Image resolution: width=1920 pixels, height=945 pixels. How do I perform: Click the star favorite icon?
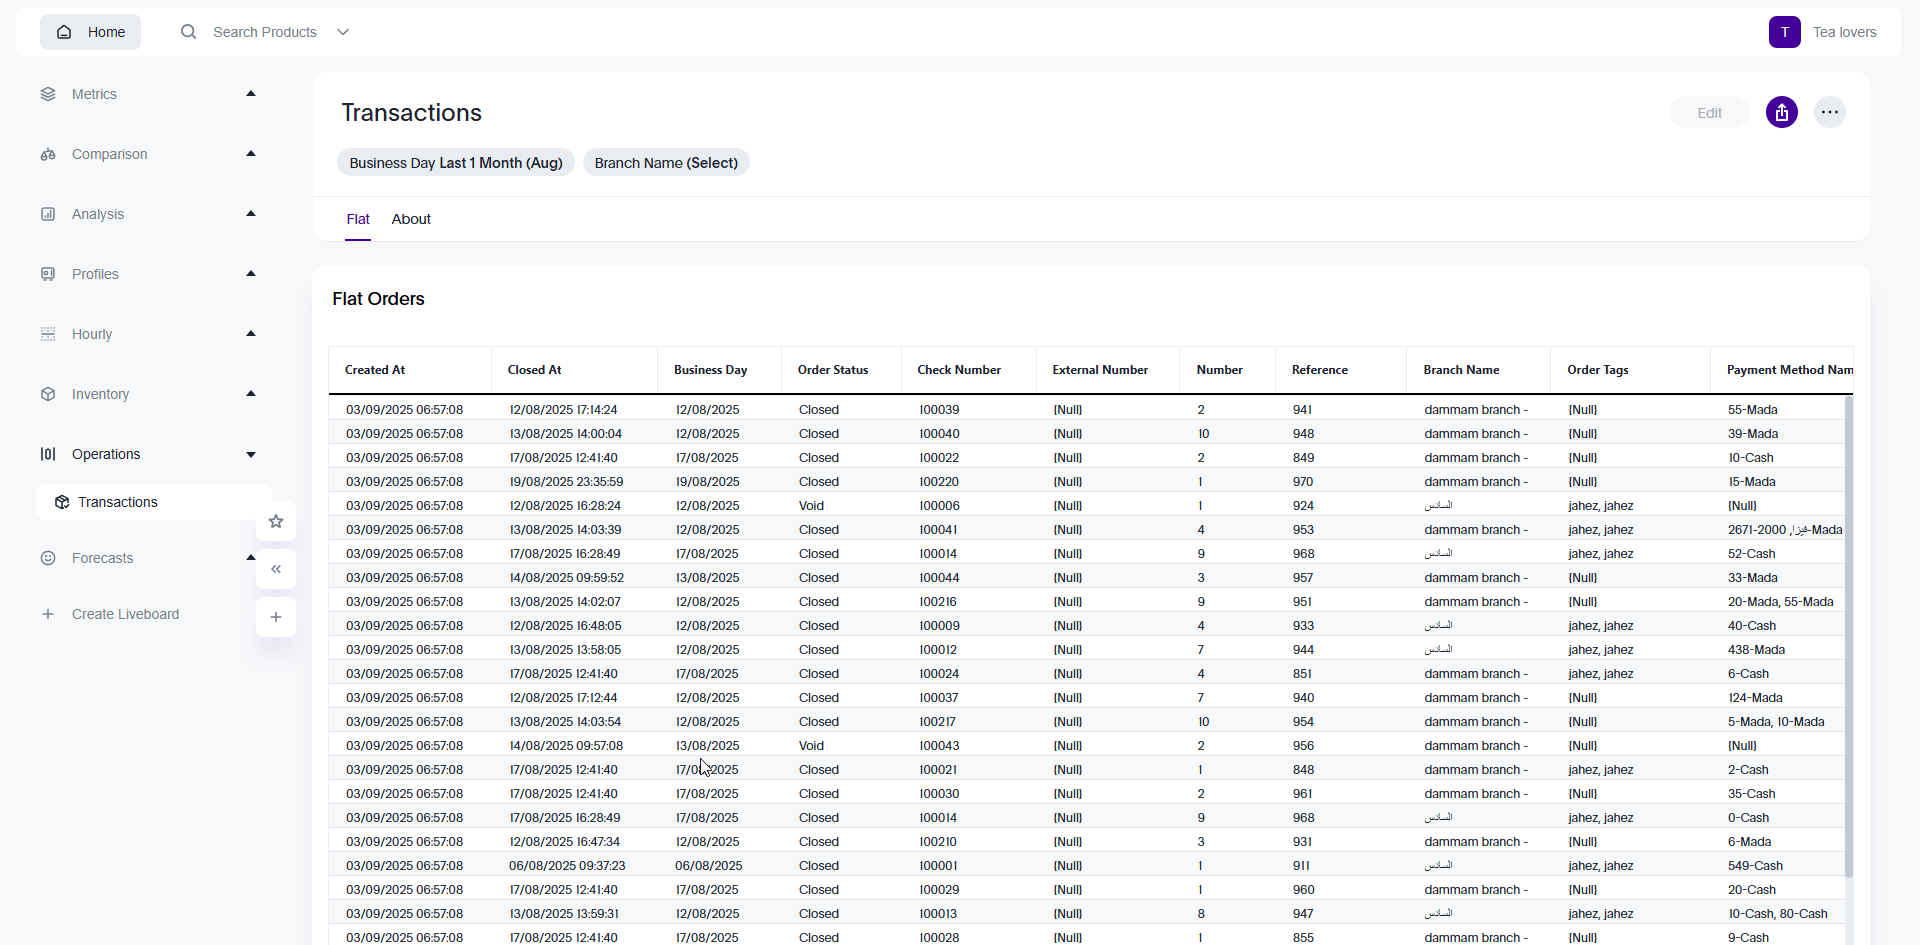(x=276, y=521)
